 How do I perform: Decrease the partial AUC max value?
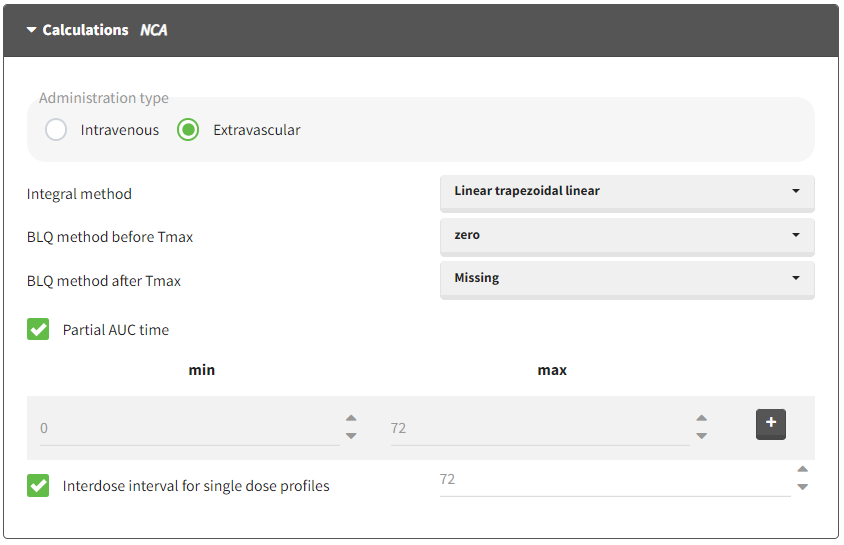(701, 436)
